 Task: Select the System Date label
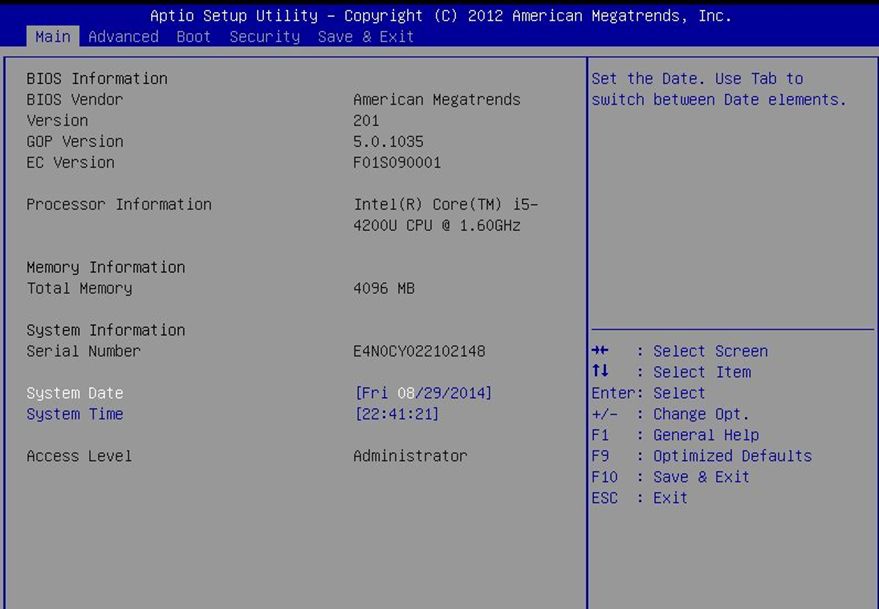pos(75,393)
